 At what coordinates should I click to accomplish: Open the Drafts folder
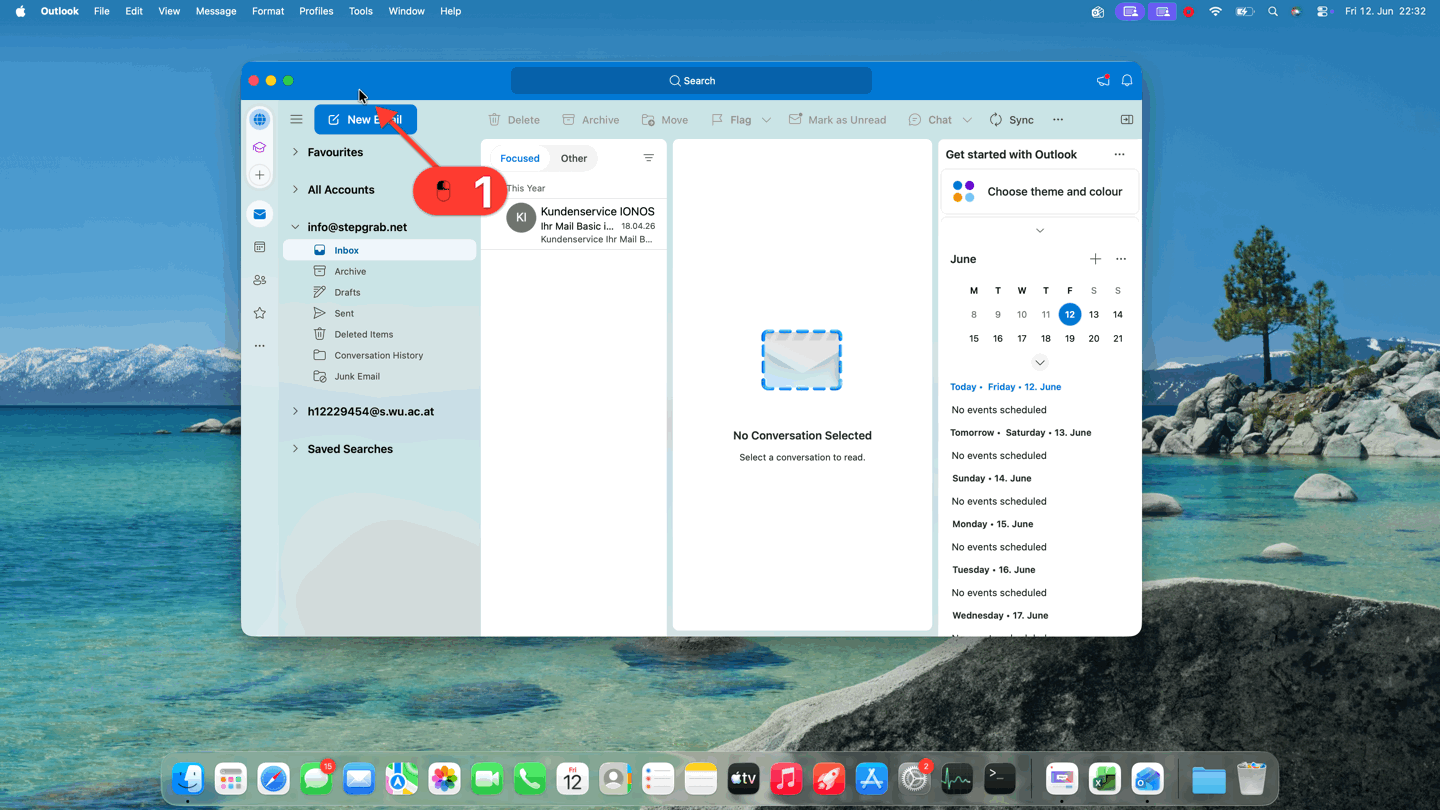[380, 292]
